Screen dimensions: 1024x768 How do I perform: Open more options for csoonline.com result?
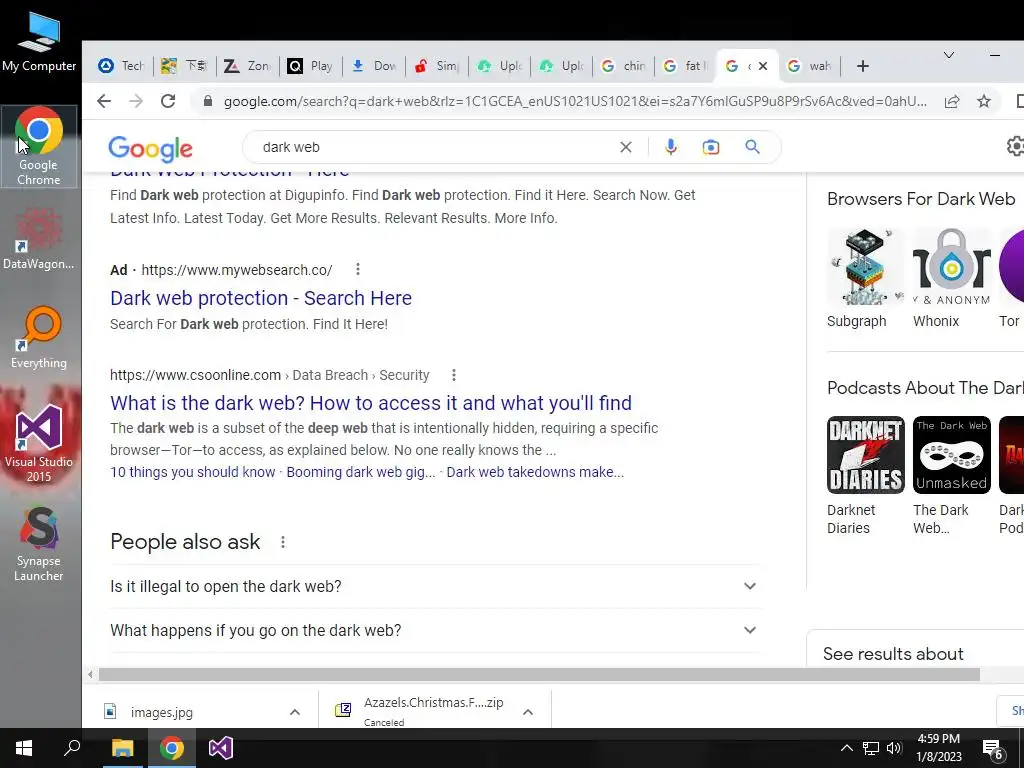coord(454,375)
